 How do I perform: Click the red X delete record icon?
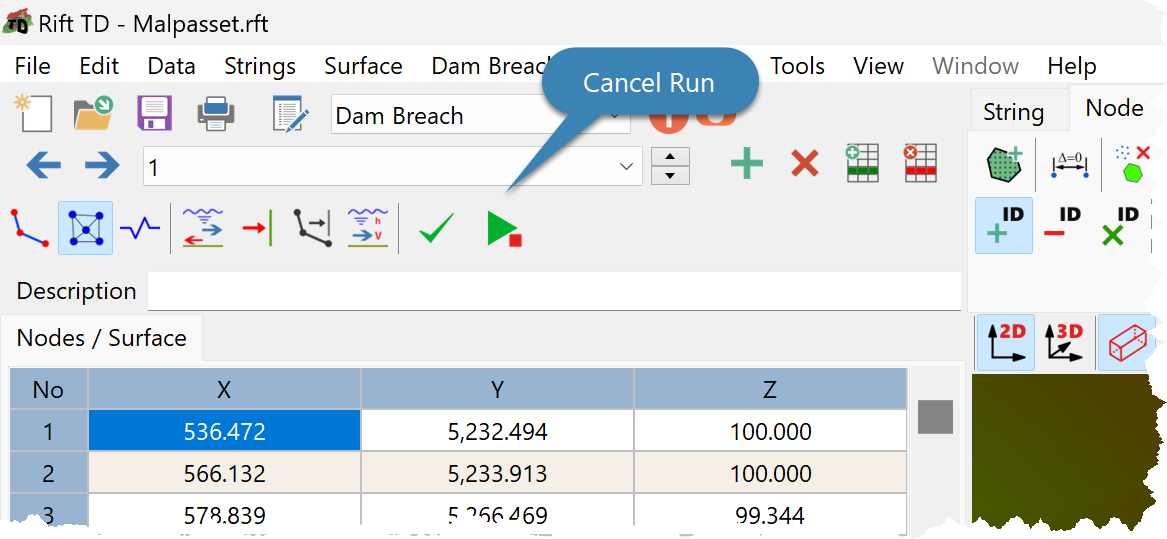pos(805,162)
